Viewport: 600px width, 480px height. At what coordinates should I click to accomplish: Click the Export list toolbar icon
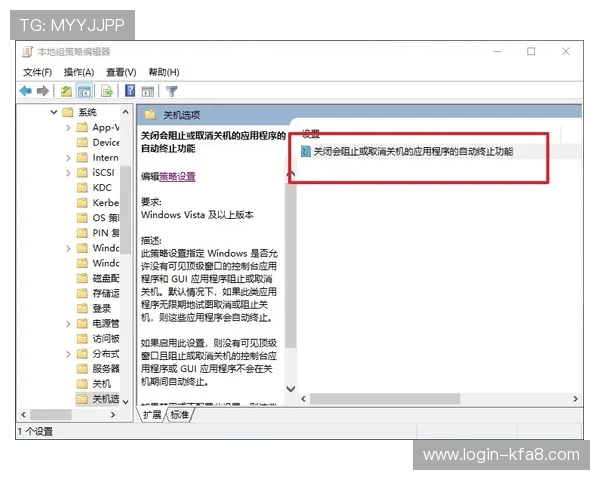(x=106, y=91)
